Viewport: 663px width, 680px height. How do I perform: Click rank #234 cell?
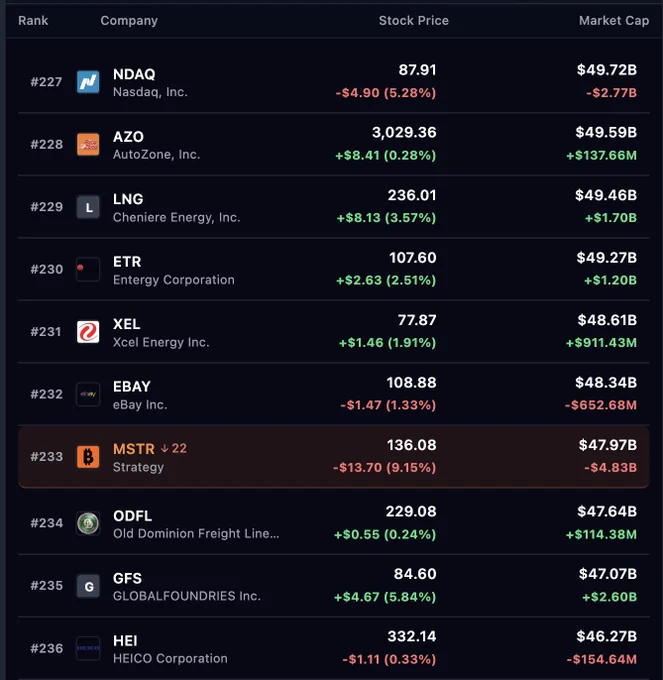[x=46, y=523]
